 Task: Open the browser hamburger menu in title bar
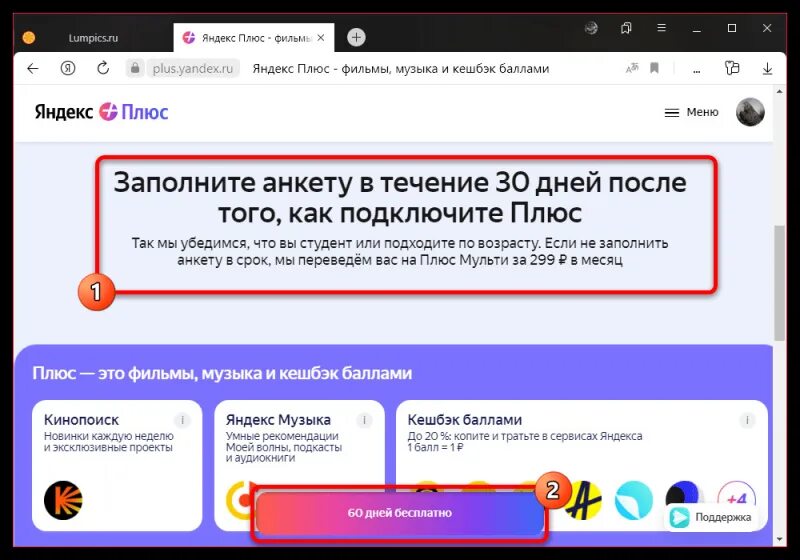[661, 28]
